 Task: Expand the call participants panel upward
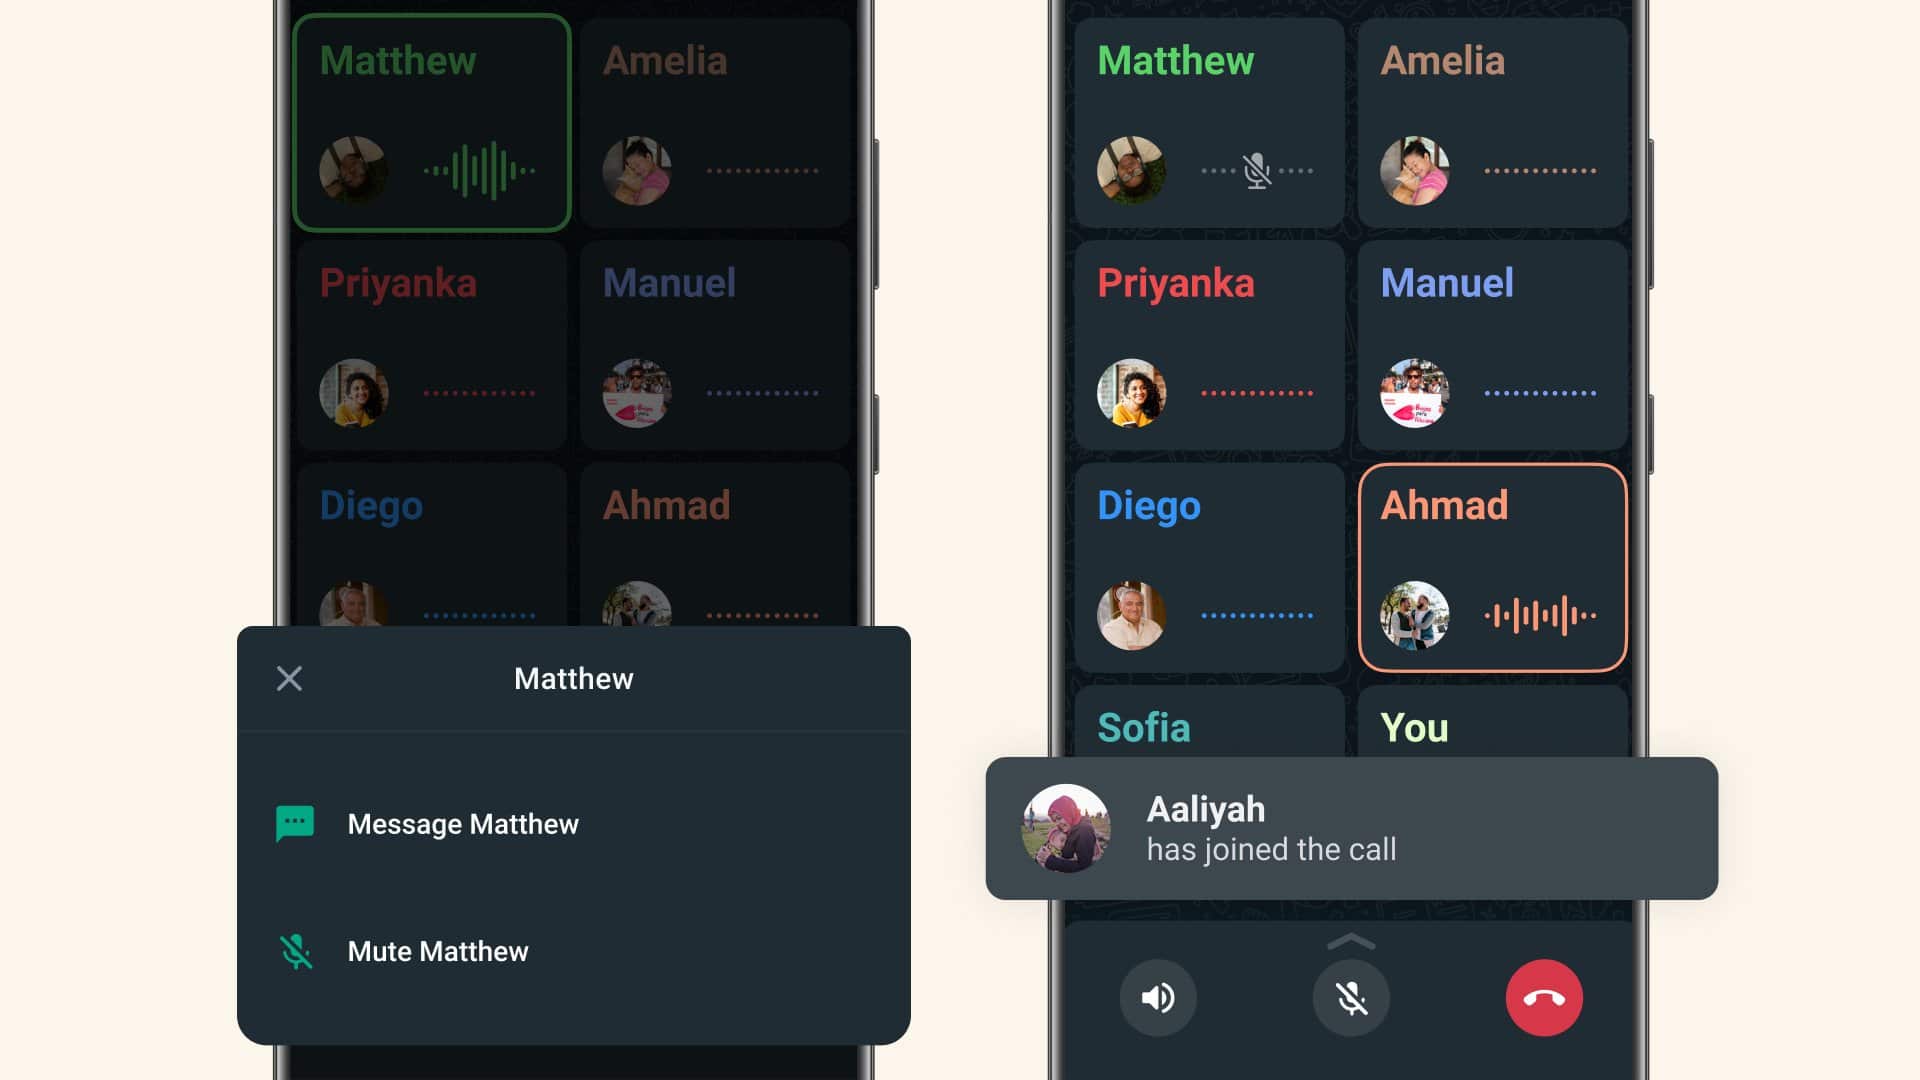pyautogui.click(x=1350, y=939)
